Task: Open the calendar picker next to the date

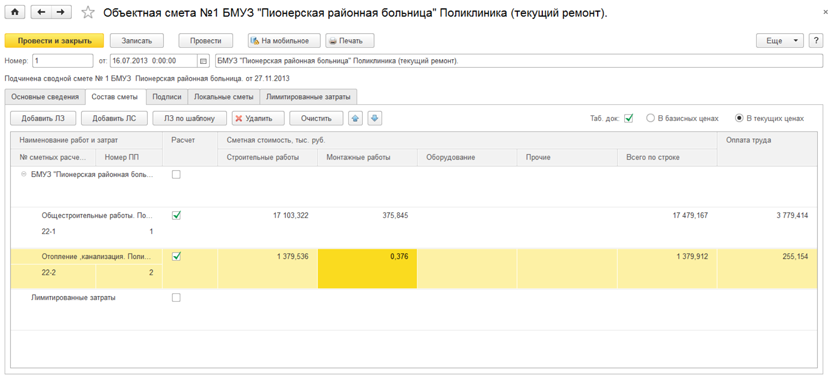Action: [x=204, y=61]
